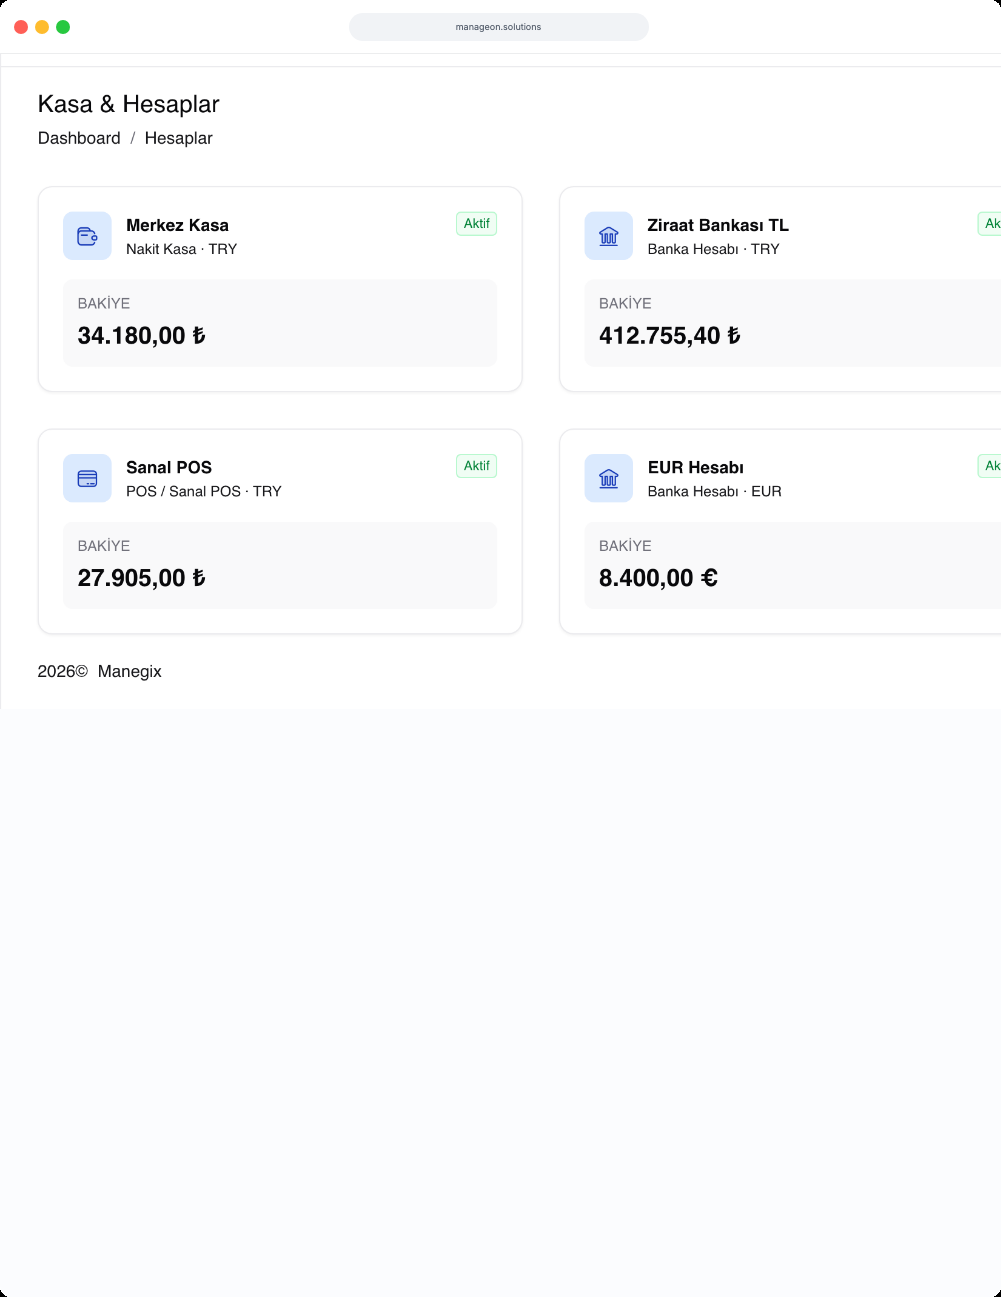Click the Aktif badge on Sanal POS
The image size is (1001, 1297).
pos(477,466)
